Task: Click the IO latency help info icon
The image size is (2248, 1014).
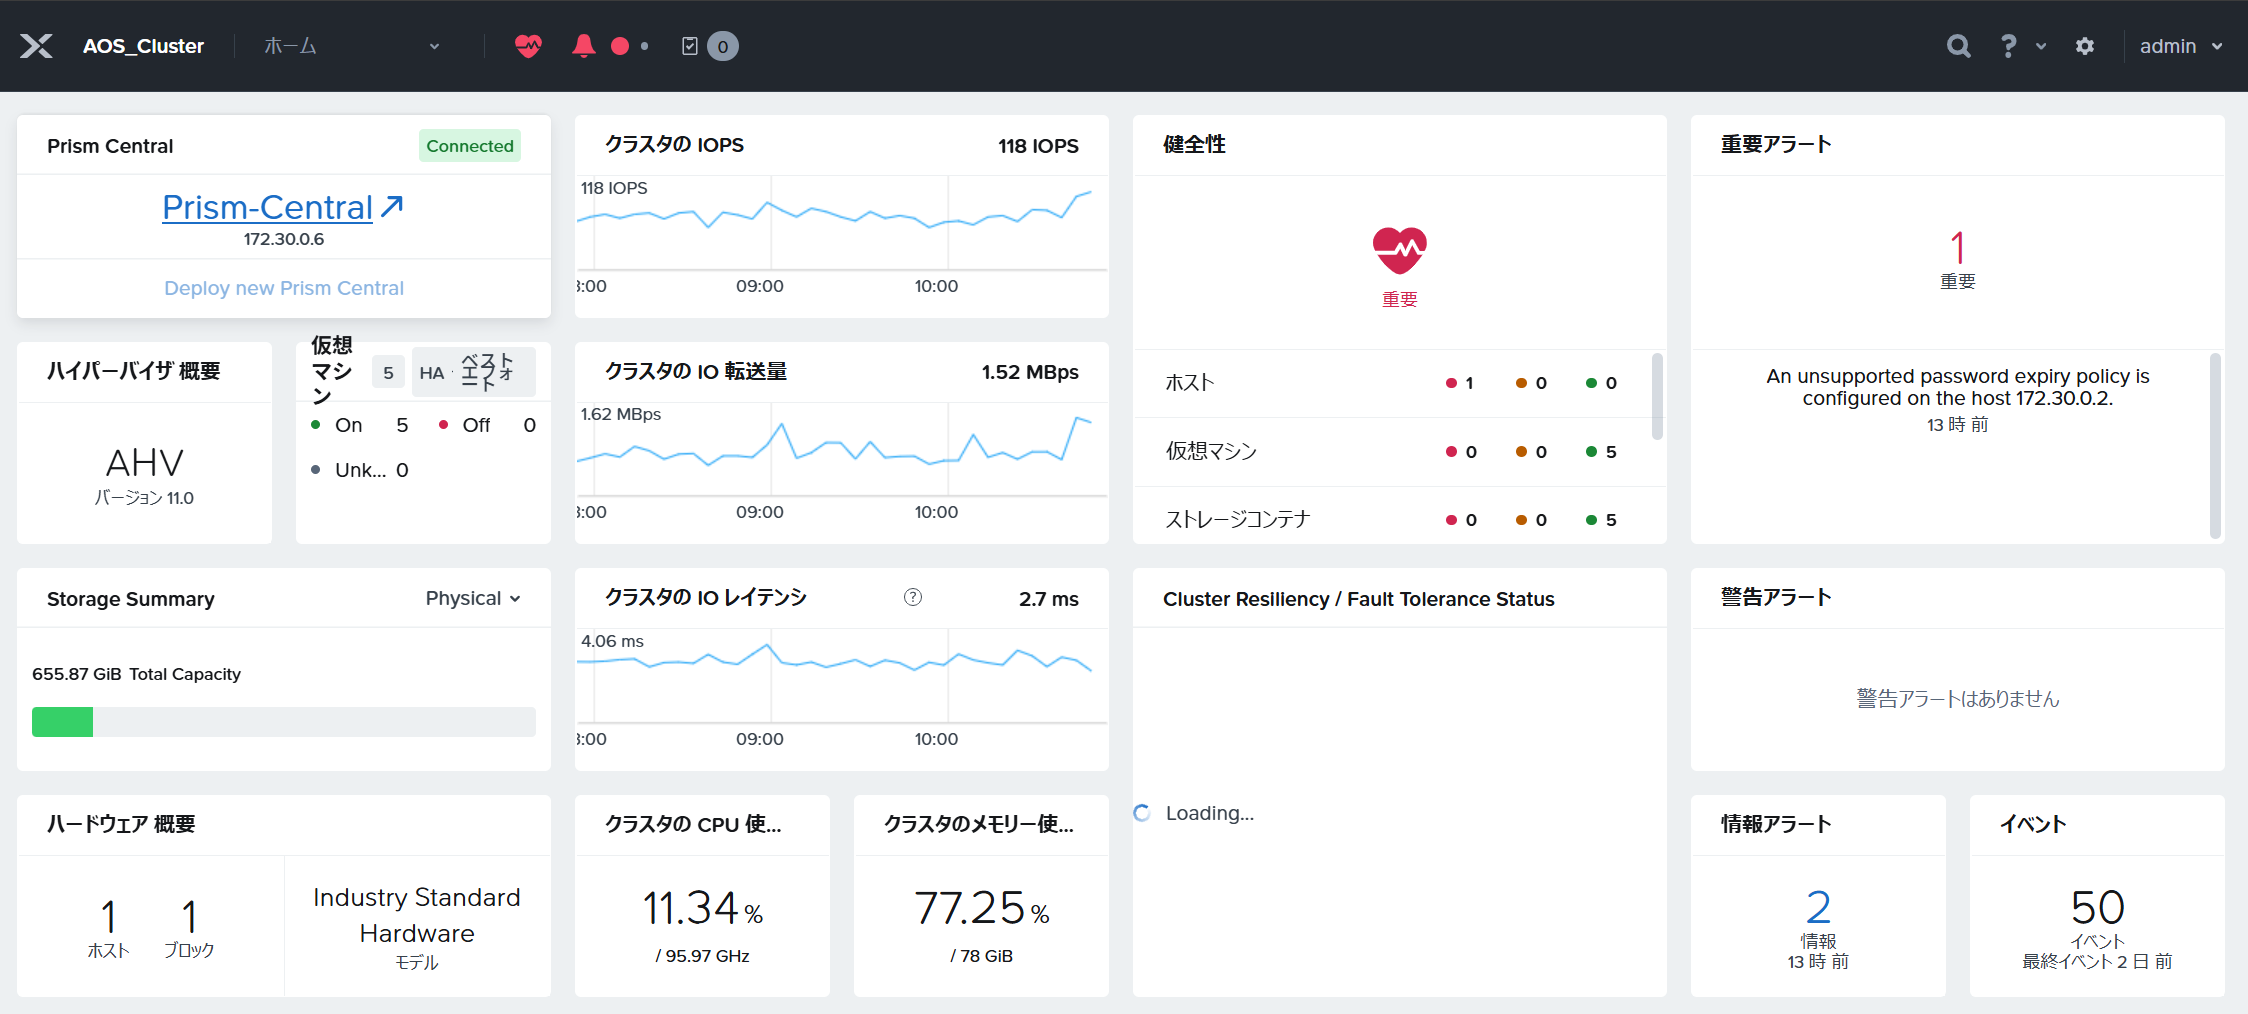Action: click(x=913, y=597)
